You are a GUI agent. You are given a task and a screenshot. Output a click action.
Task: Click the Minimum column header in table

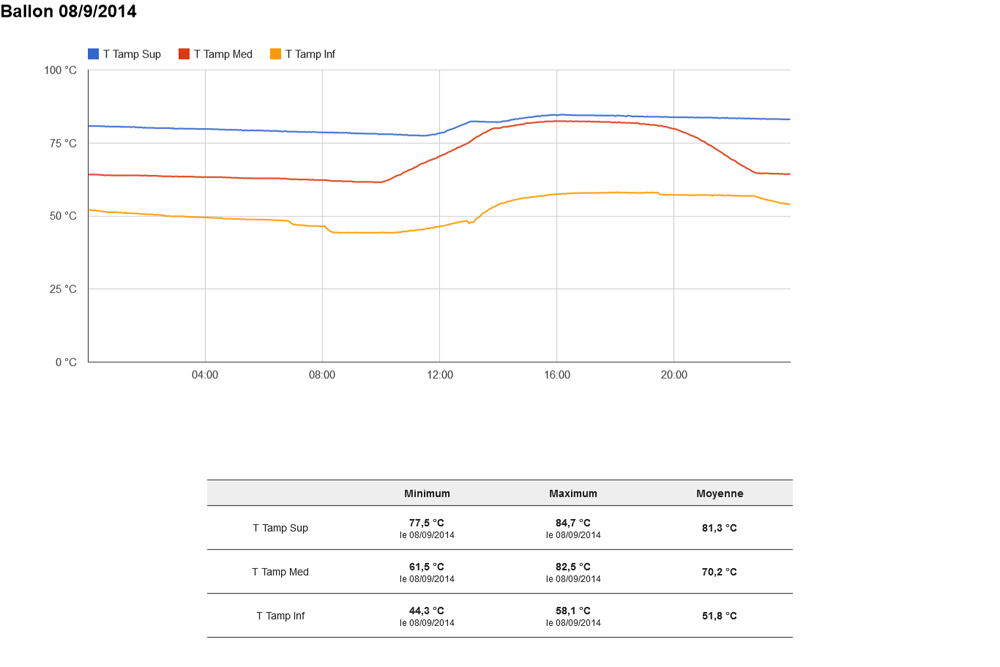pos(427,493)
